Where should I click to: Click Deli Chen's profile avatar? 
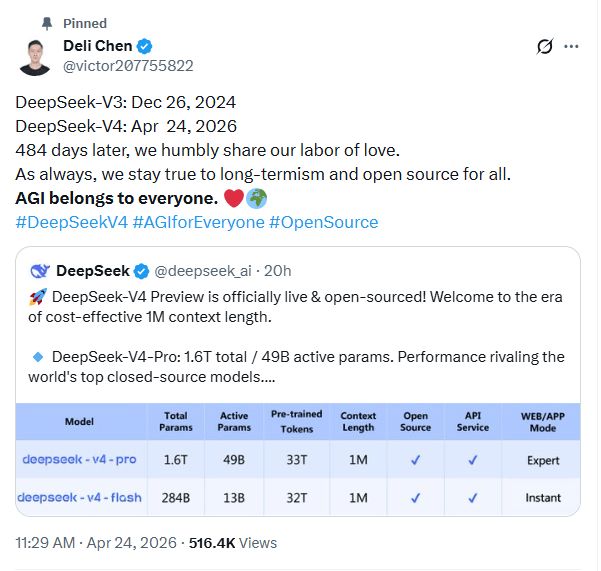pos(36,56)
